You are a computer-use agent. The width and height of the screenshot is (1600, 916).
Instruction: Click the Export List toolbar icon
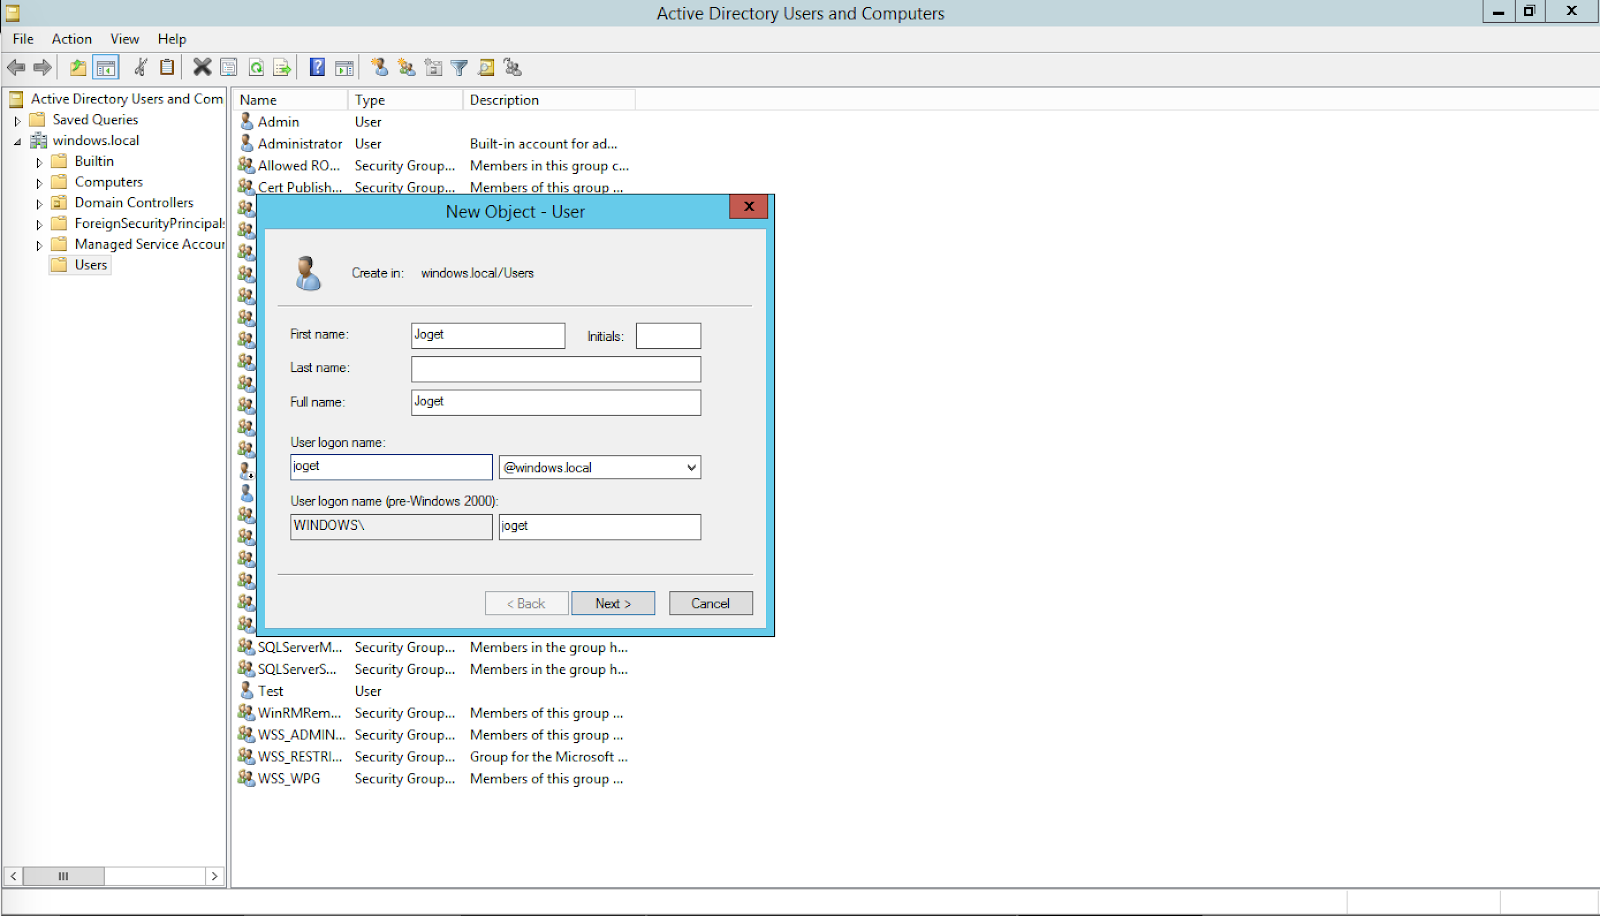click(x=282, y=67)
